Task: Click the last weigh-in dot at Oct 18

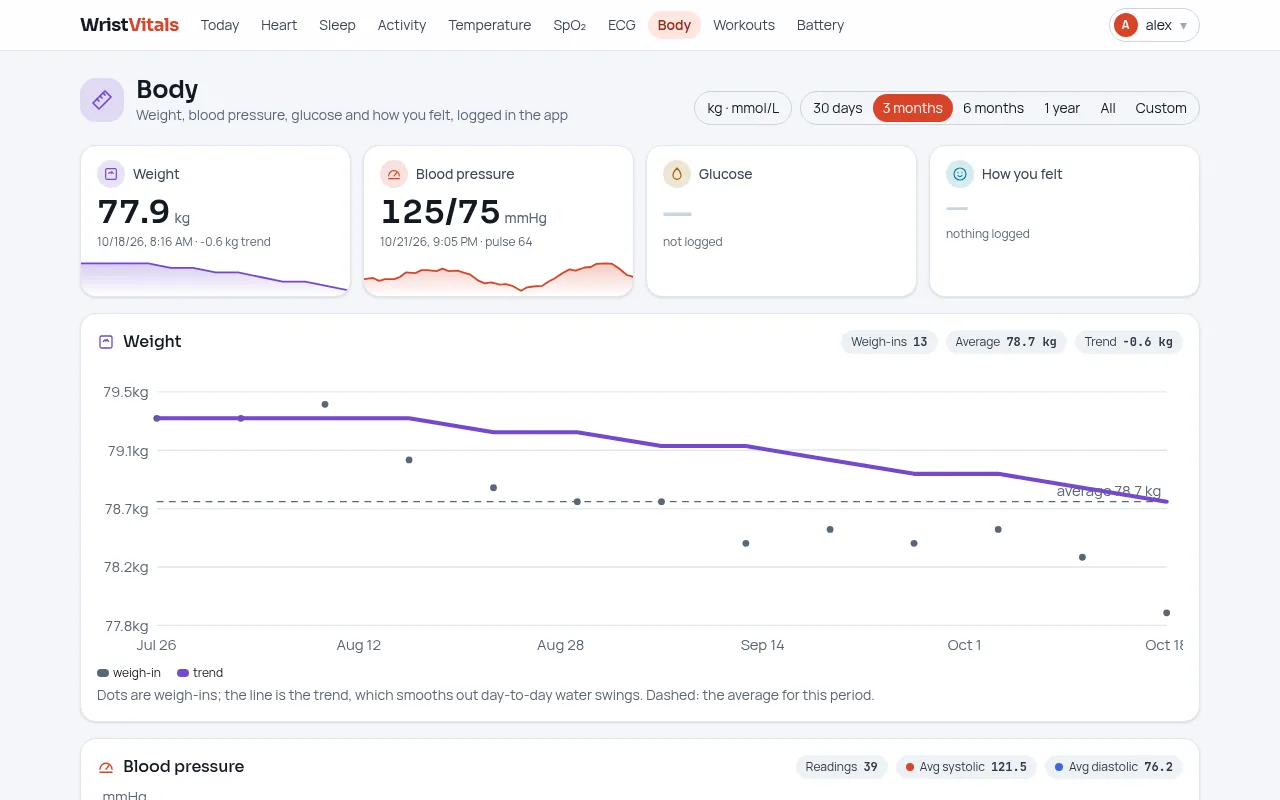Action: [x=1166, y=613]
